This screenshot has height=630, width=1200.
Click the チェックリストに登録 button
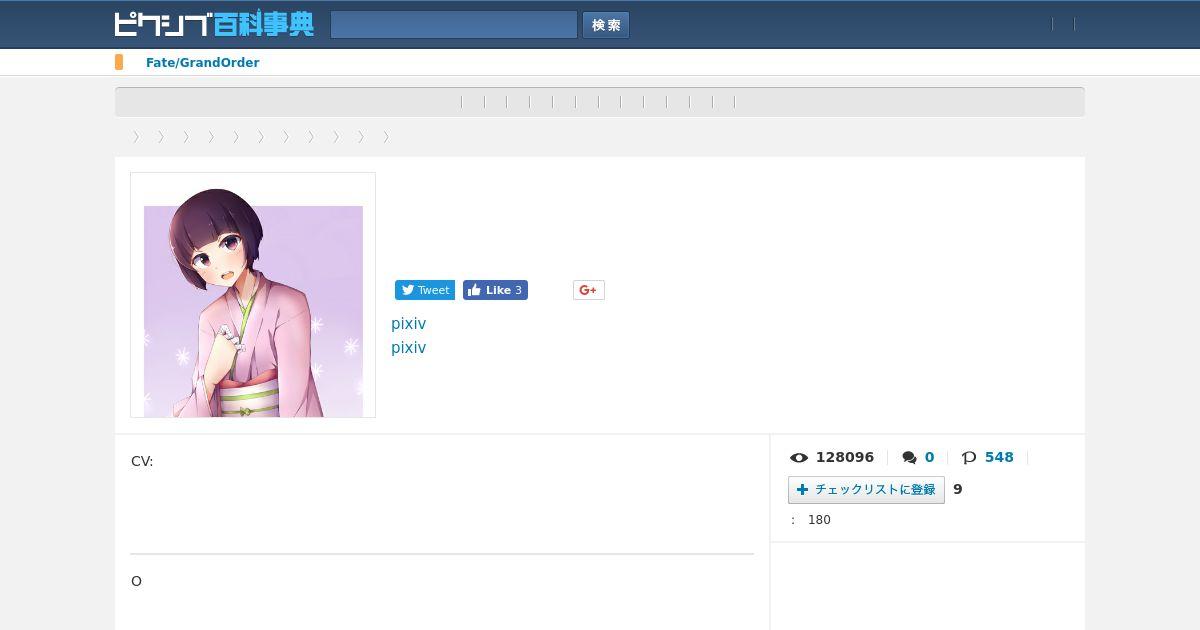pos(866,490)
